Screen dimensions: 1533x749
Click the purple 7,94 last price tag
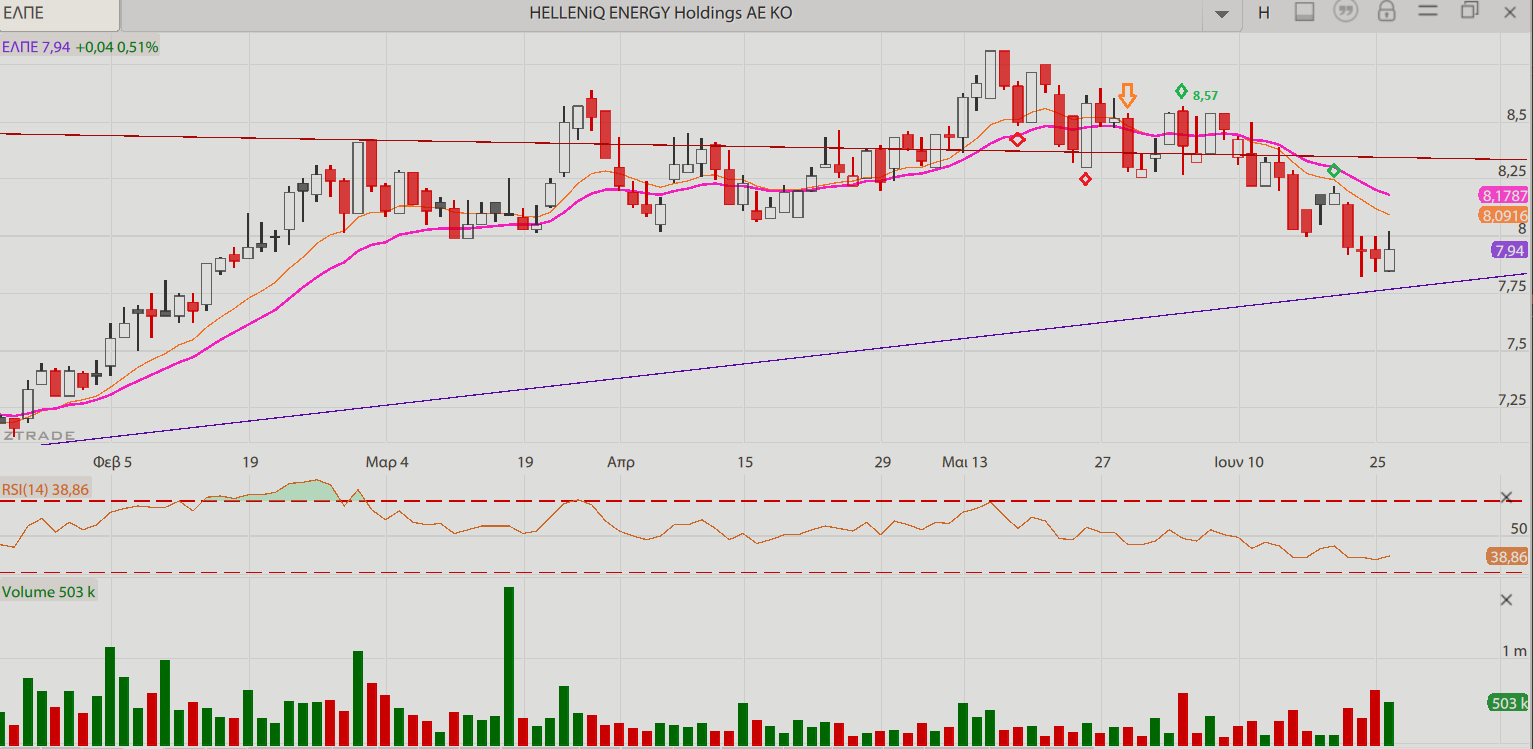click(x=1510, y=250)
